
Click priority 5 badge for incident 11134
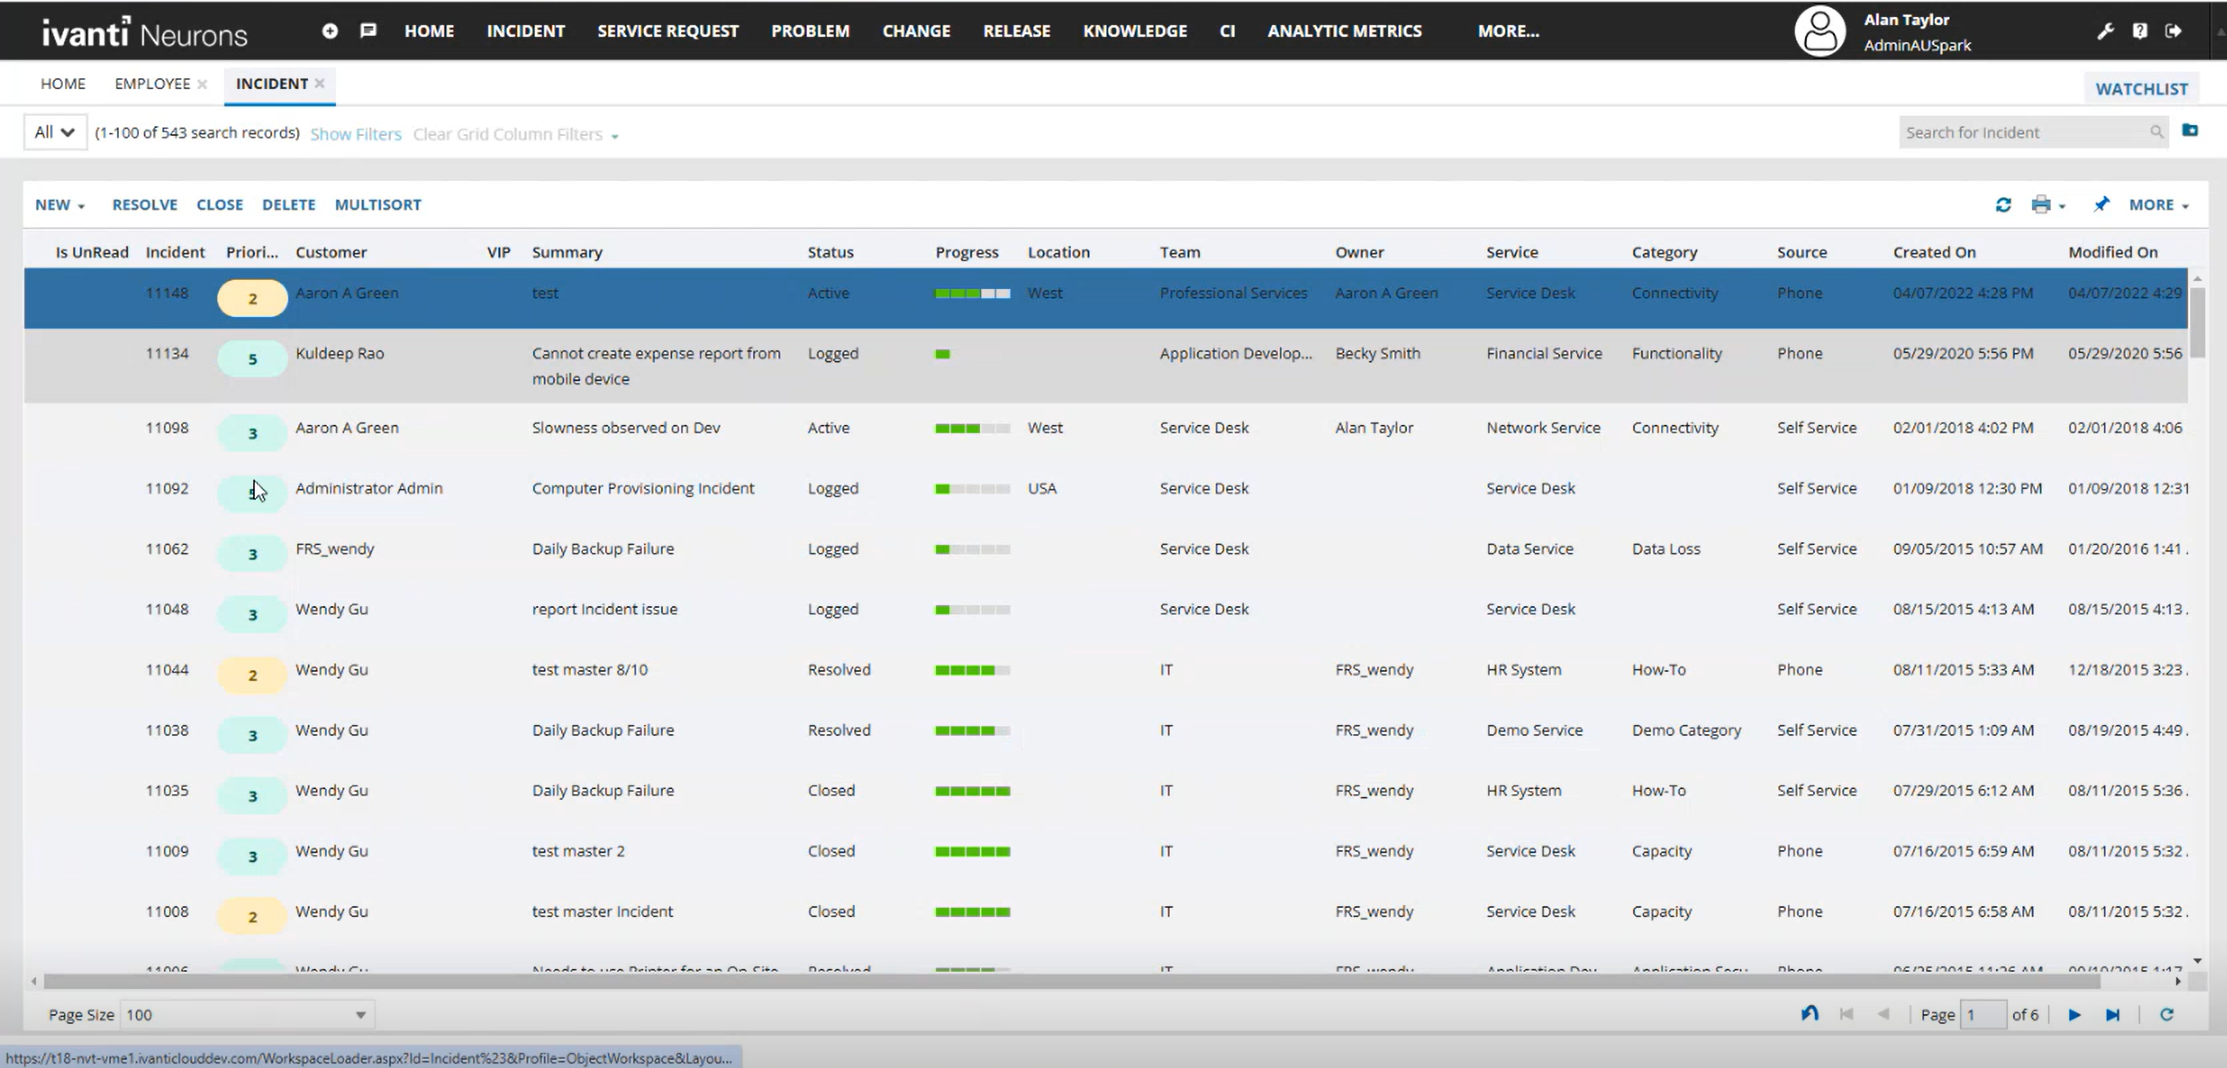point(252,359)
